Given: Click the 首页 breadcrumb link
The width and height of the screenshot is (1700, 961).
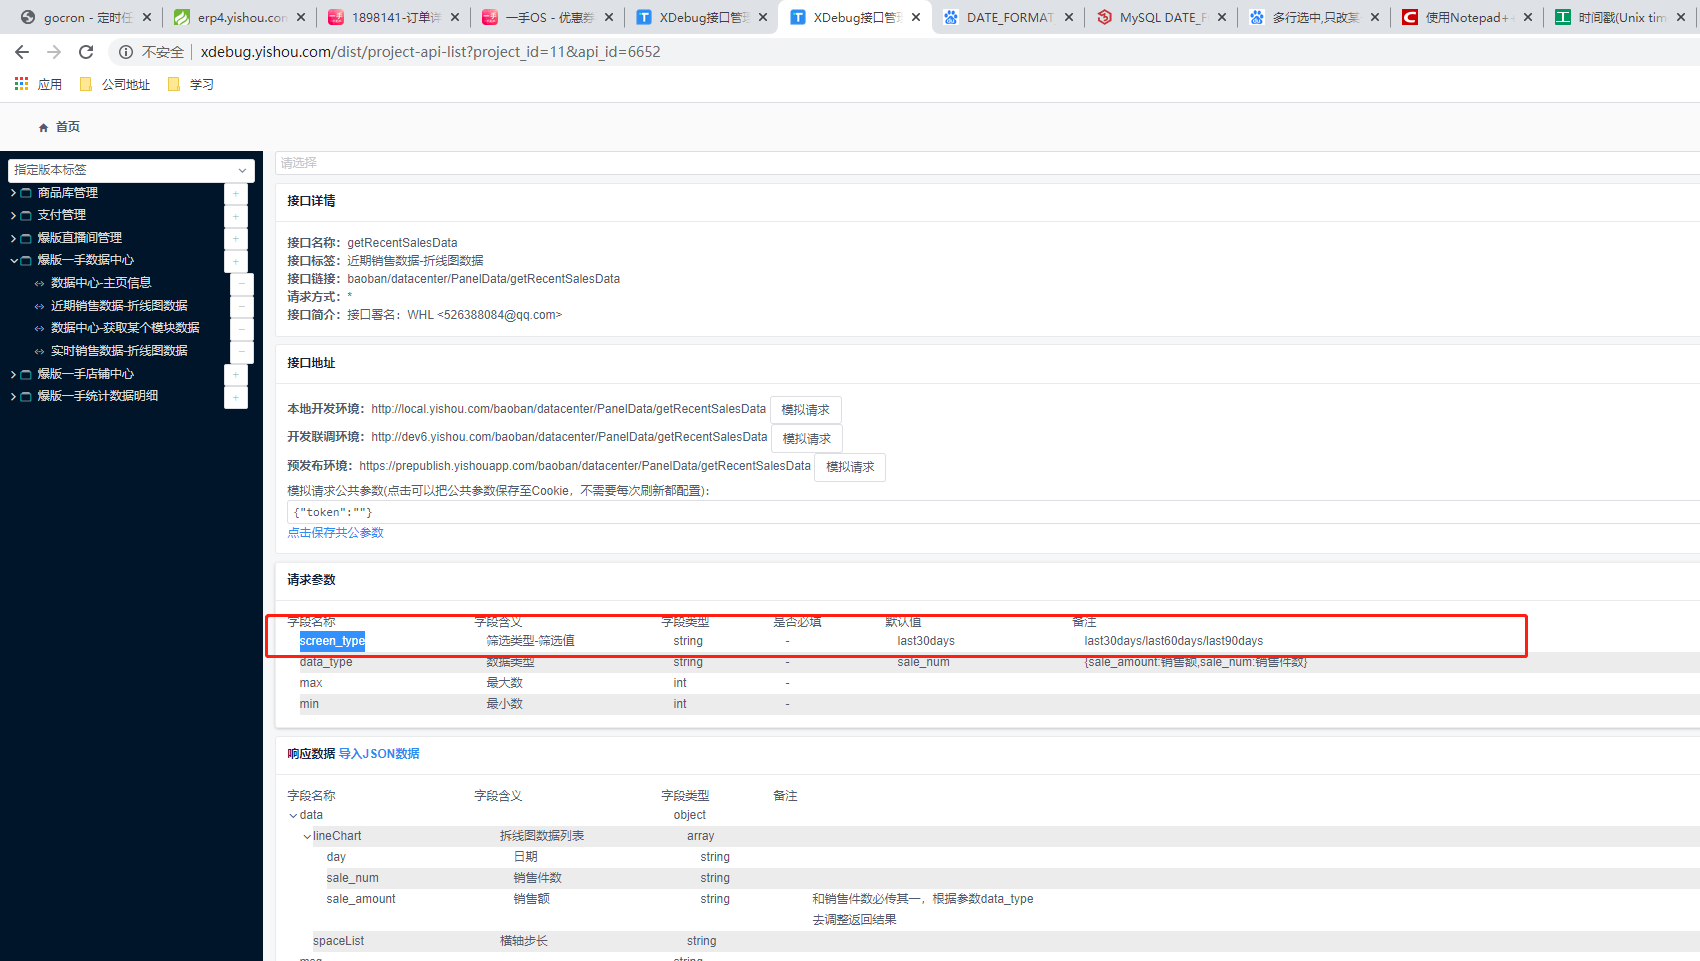Looking at the screenshot, I should pos(68,127).
